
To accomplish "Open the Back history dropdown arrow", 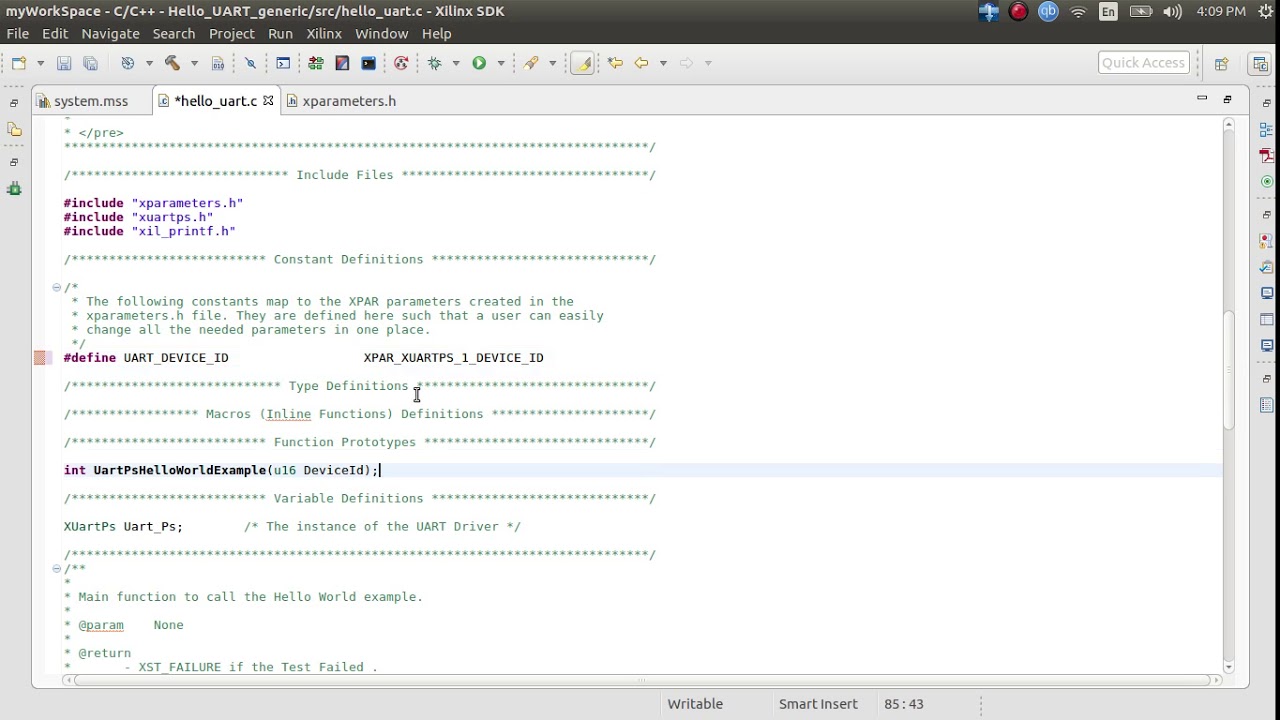I will pos(662,63).
